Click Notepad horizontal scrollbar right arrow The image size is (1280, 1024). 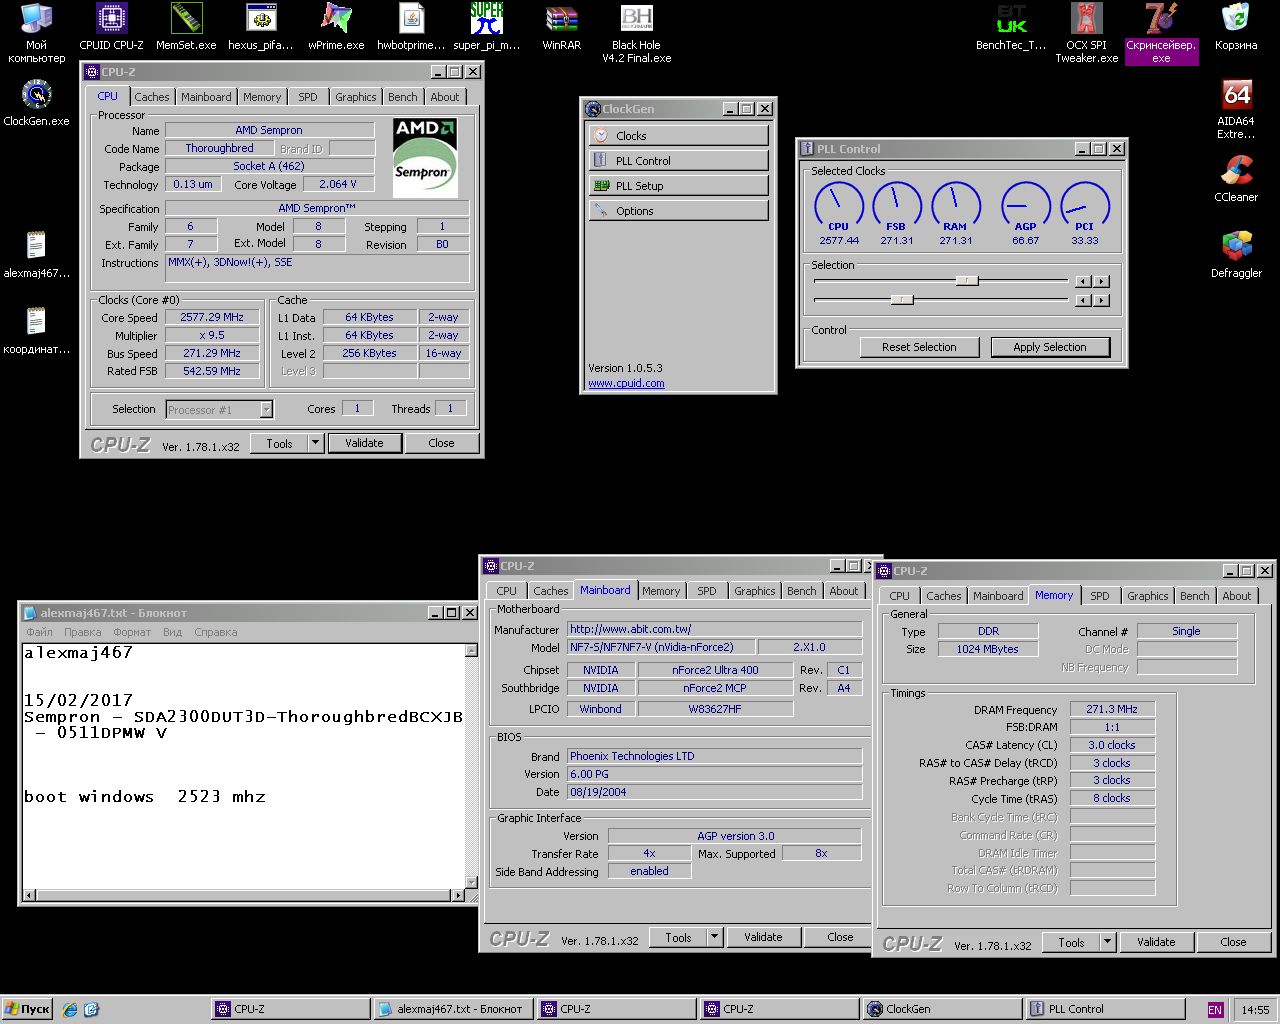pos(459,895)
